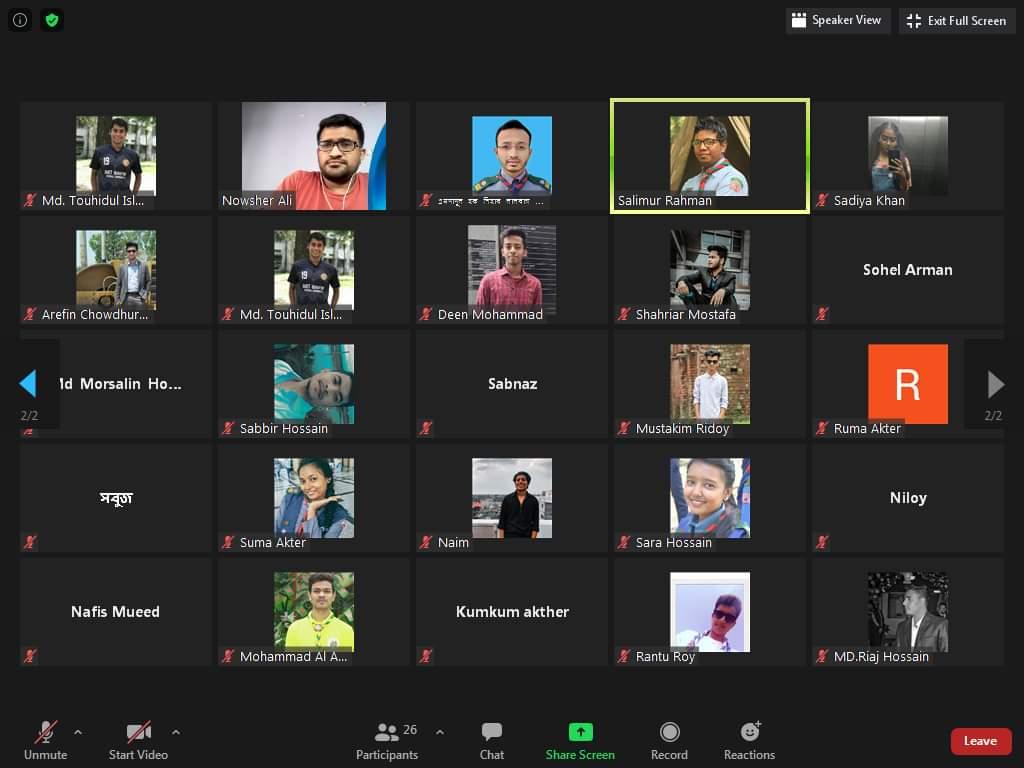Switch to Speaker View

pos(837,20)
